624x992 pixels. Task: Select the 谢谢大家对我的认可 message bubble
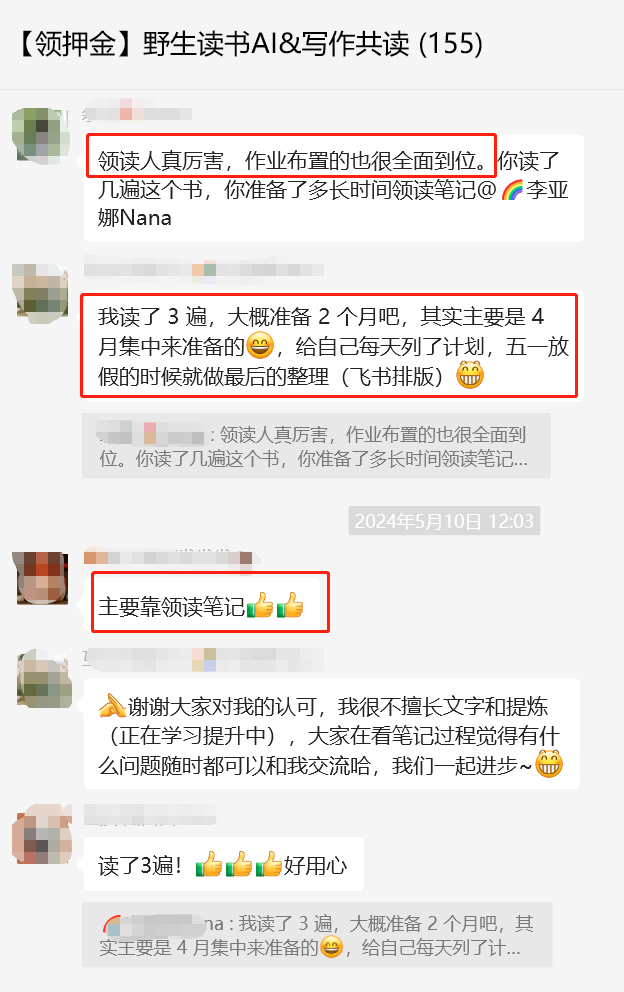[332, 734]
